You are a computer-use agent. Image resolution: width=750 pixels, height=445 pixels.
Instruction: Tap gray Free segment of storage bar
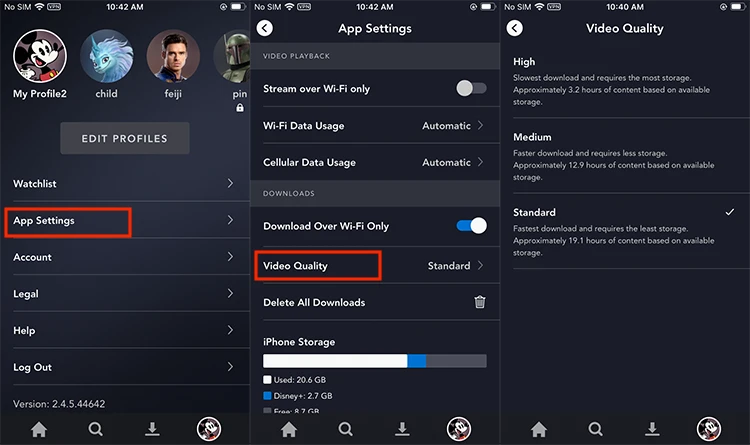(456, 361)
